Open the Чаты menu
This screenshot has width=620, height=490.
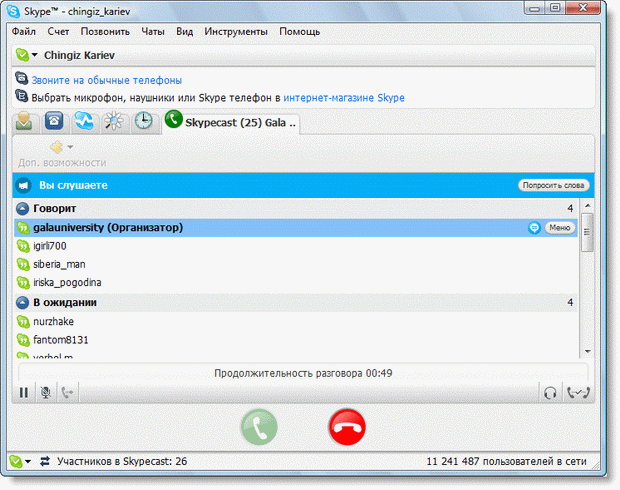[153, 32]
